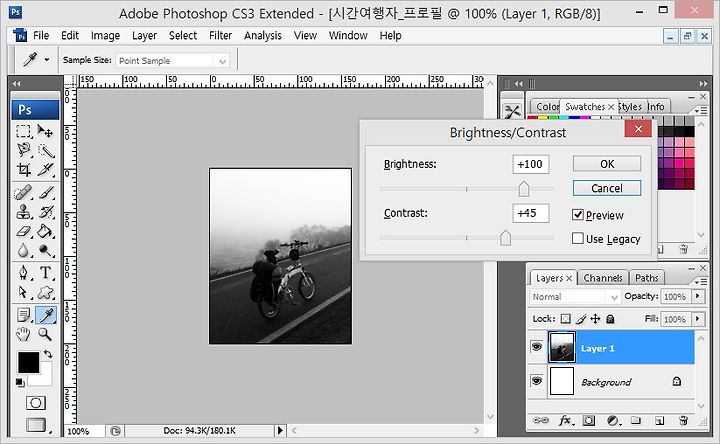Select the Clone Stamp tool
Image resolution: width=720 pixels, height=444 pixels.
click(23, 212)
